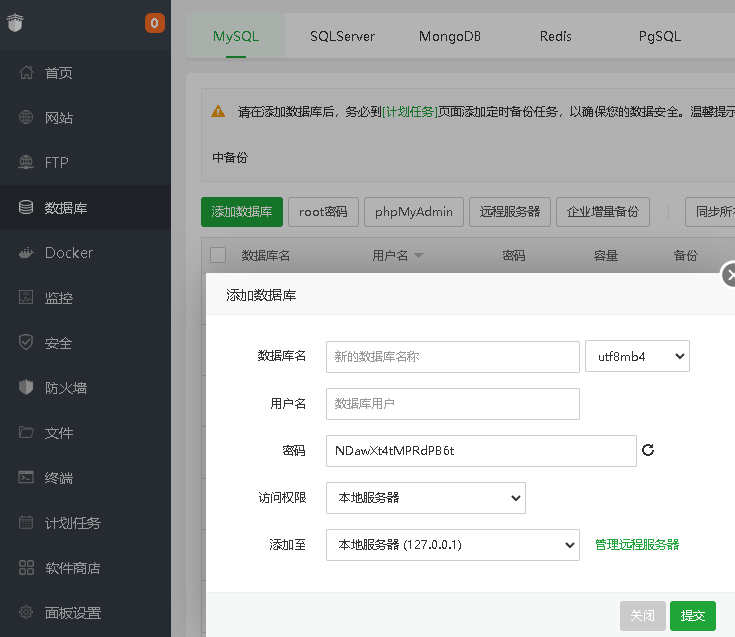Open the 管理远程服务器 link
This screenshot has width=735, height=637.
[637, 545]
